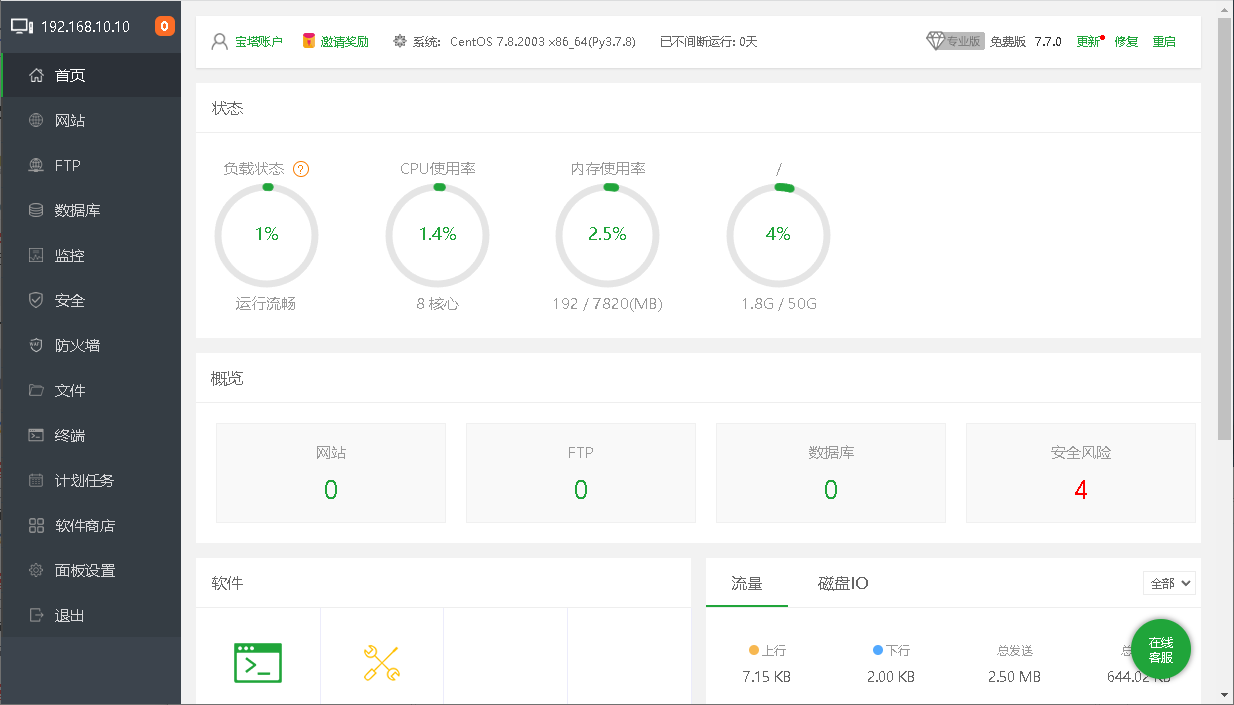Click the invite reward gift icon
1234x705 pixels.
pos(309,42)
